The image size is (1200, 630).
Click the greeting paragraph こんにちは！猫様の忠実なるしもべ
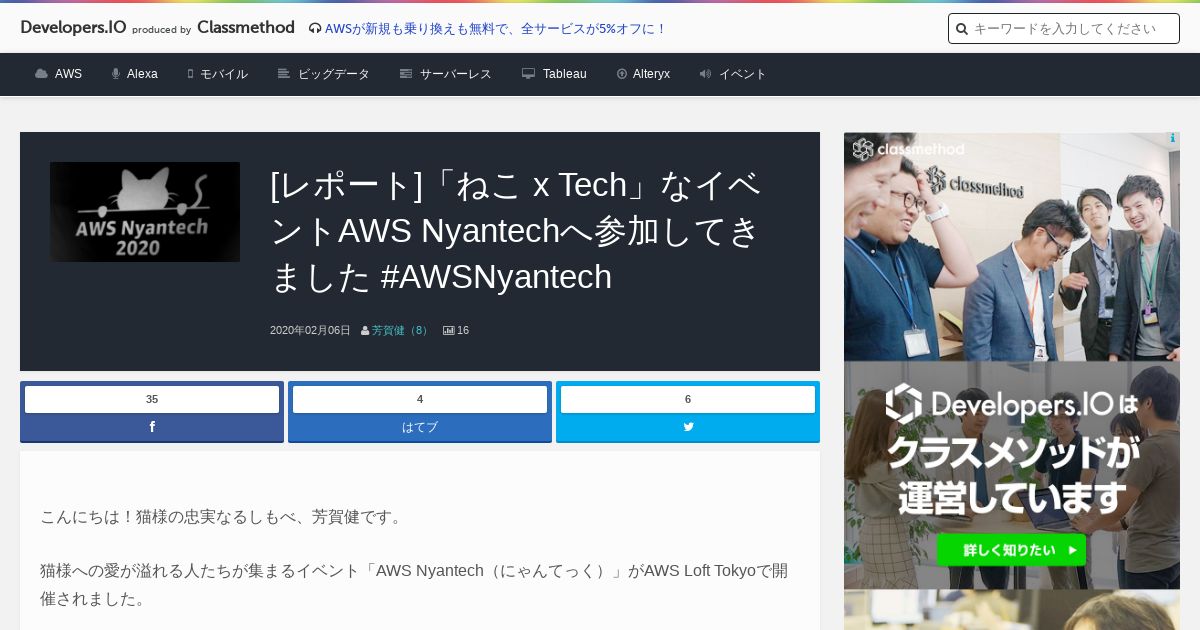tap(224, 517)
